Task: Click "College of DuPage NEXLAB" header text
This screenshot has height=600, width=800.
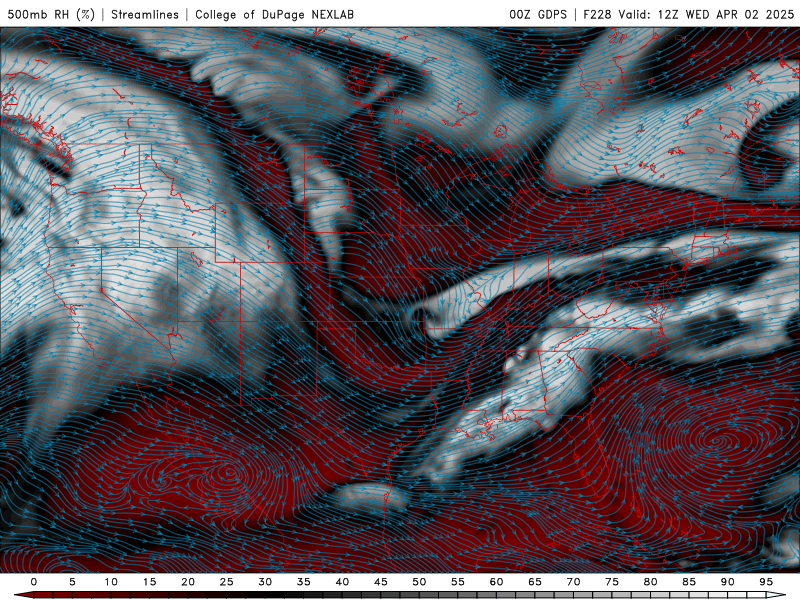Action: pyautogui.click(x=274, y=14)
